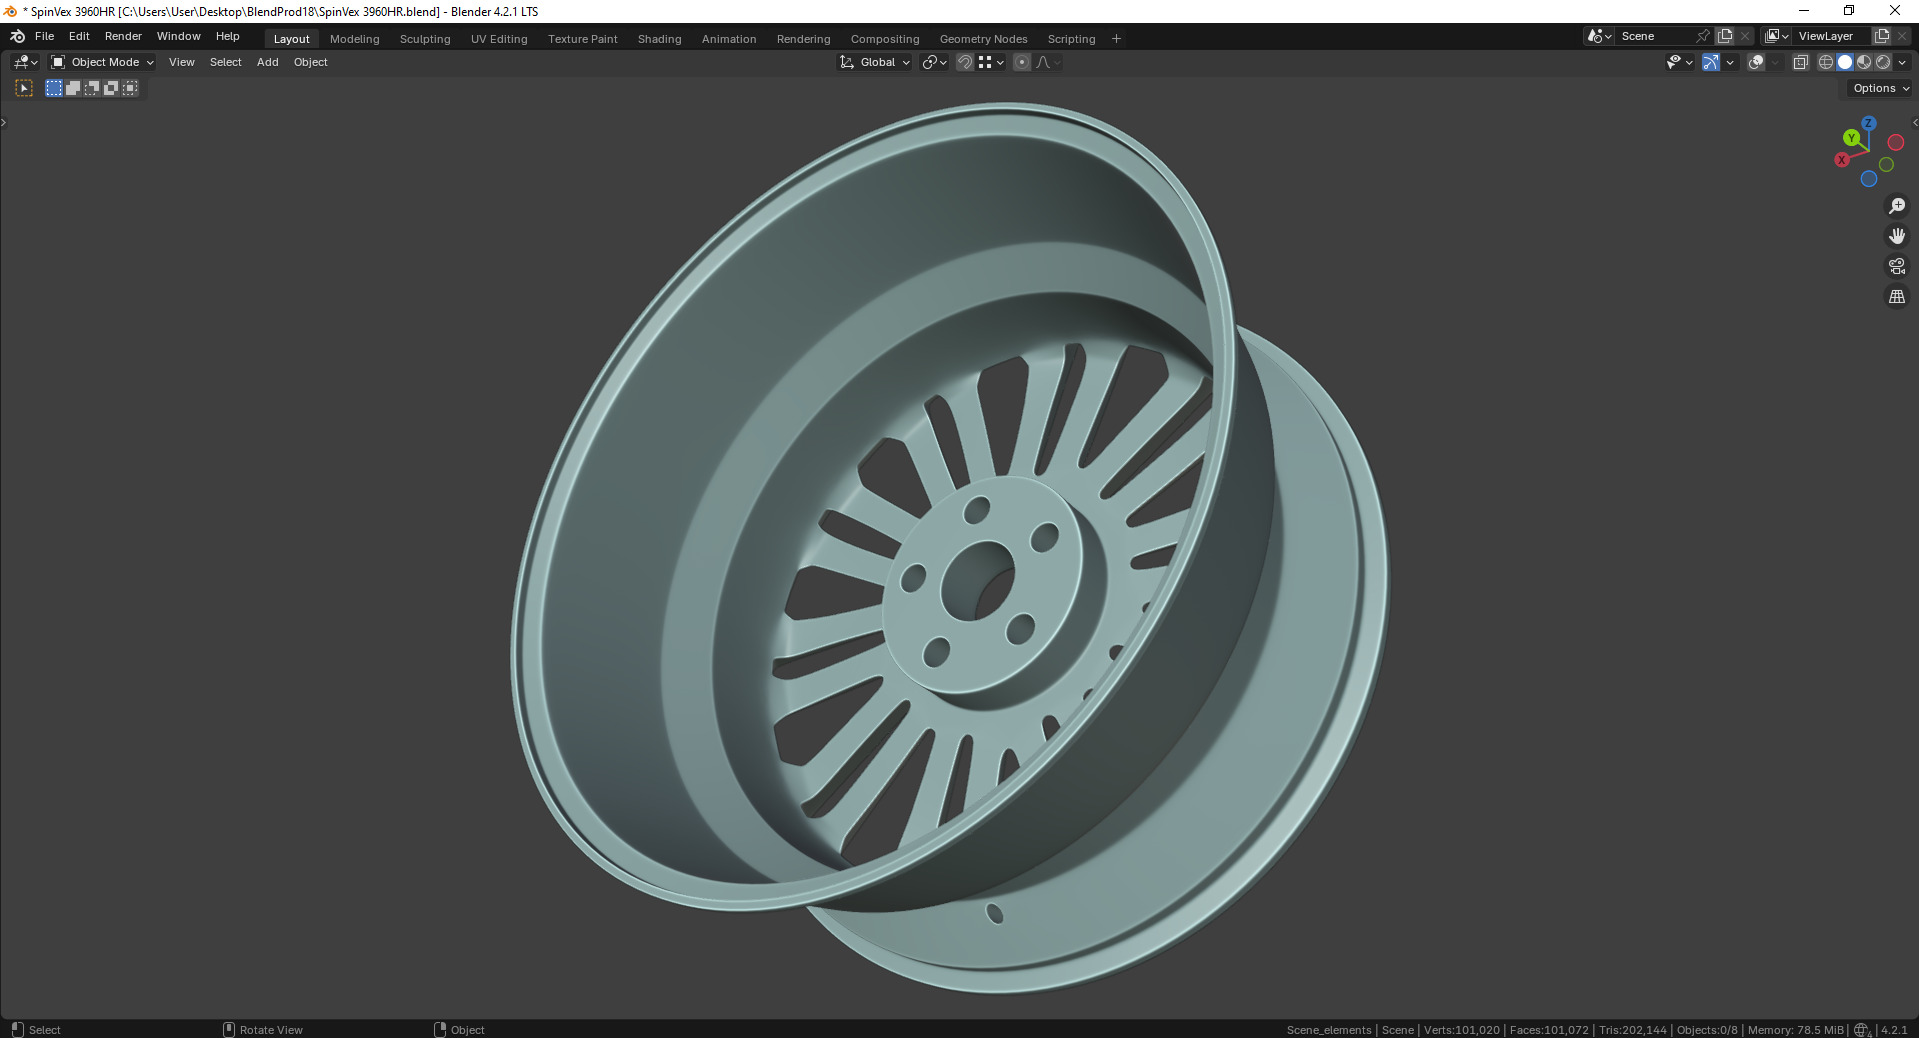Switch to the Shading workspace tab
This screenshot has height=1038, width=1919.
(x=660, y=39)
